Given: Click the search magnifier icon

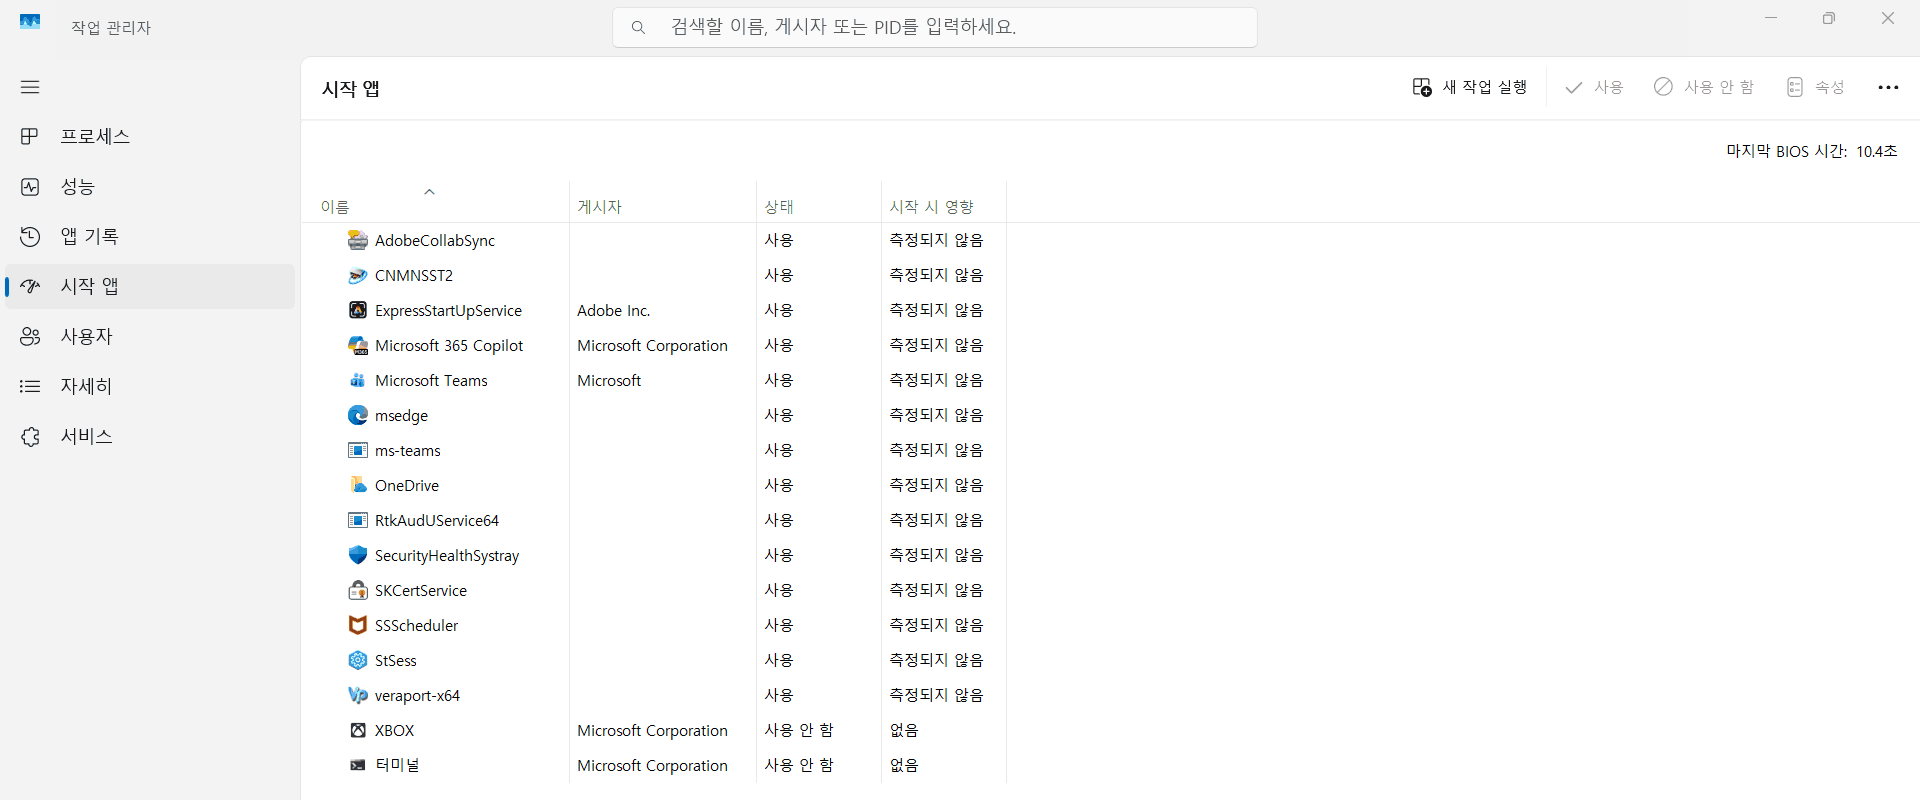Looking at the screenshot, I should pos(638,27).
